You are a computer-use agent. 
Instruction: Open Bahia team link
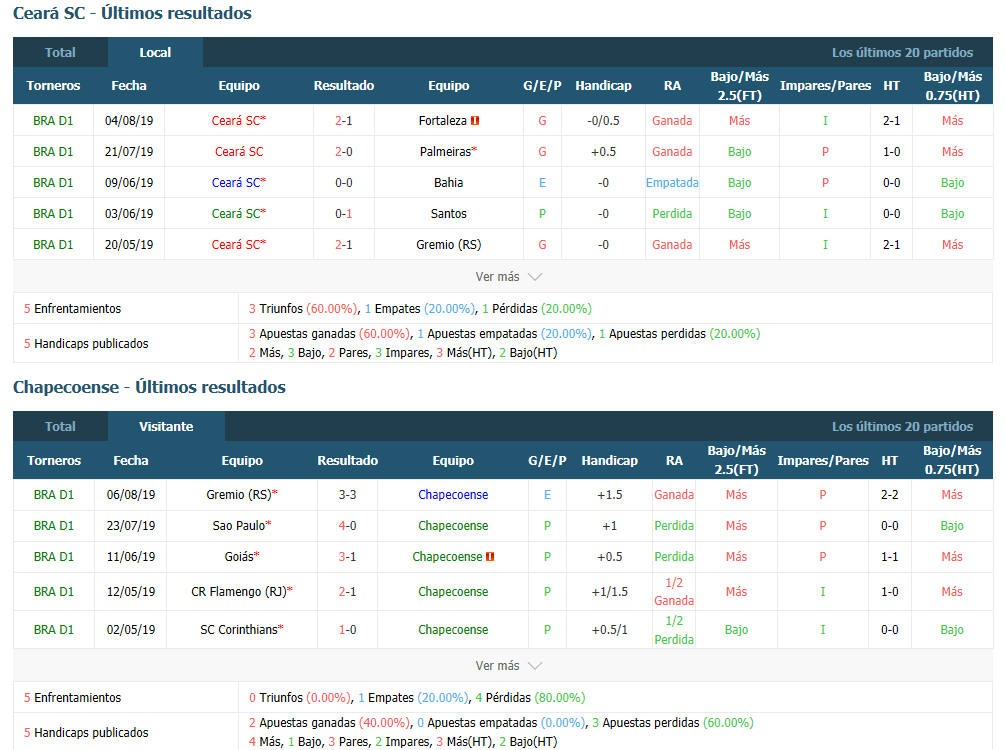(x=448, y=183)
